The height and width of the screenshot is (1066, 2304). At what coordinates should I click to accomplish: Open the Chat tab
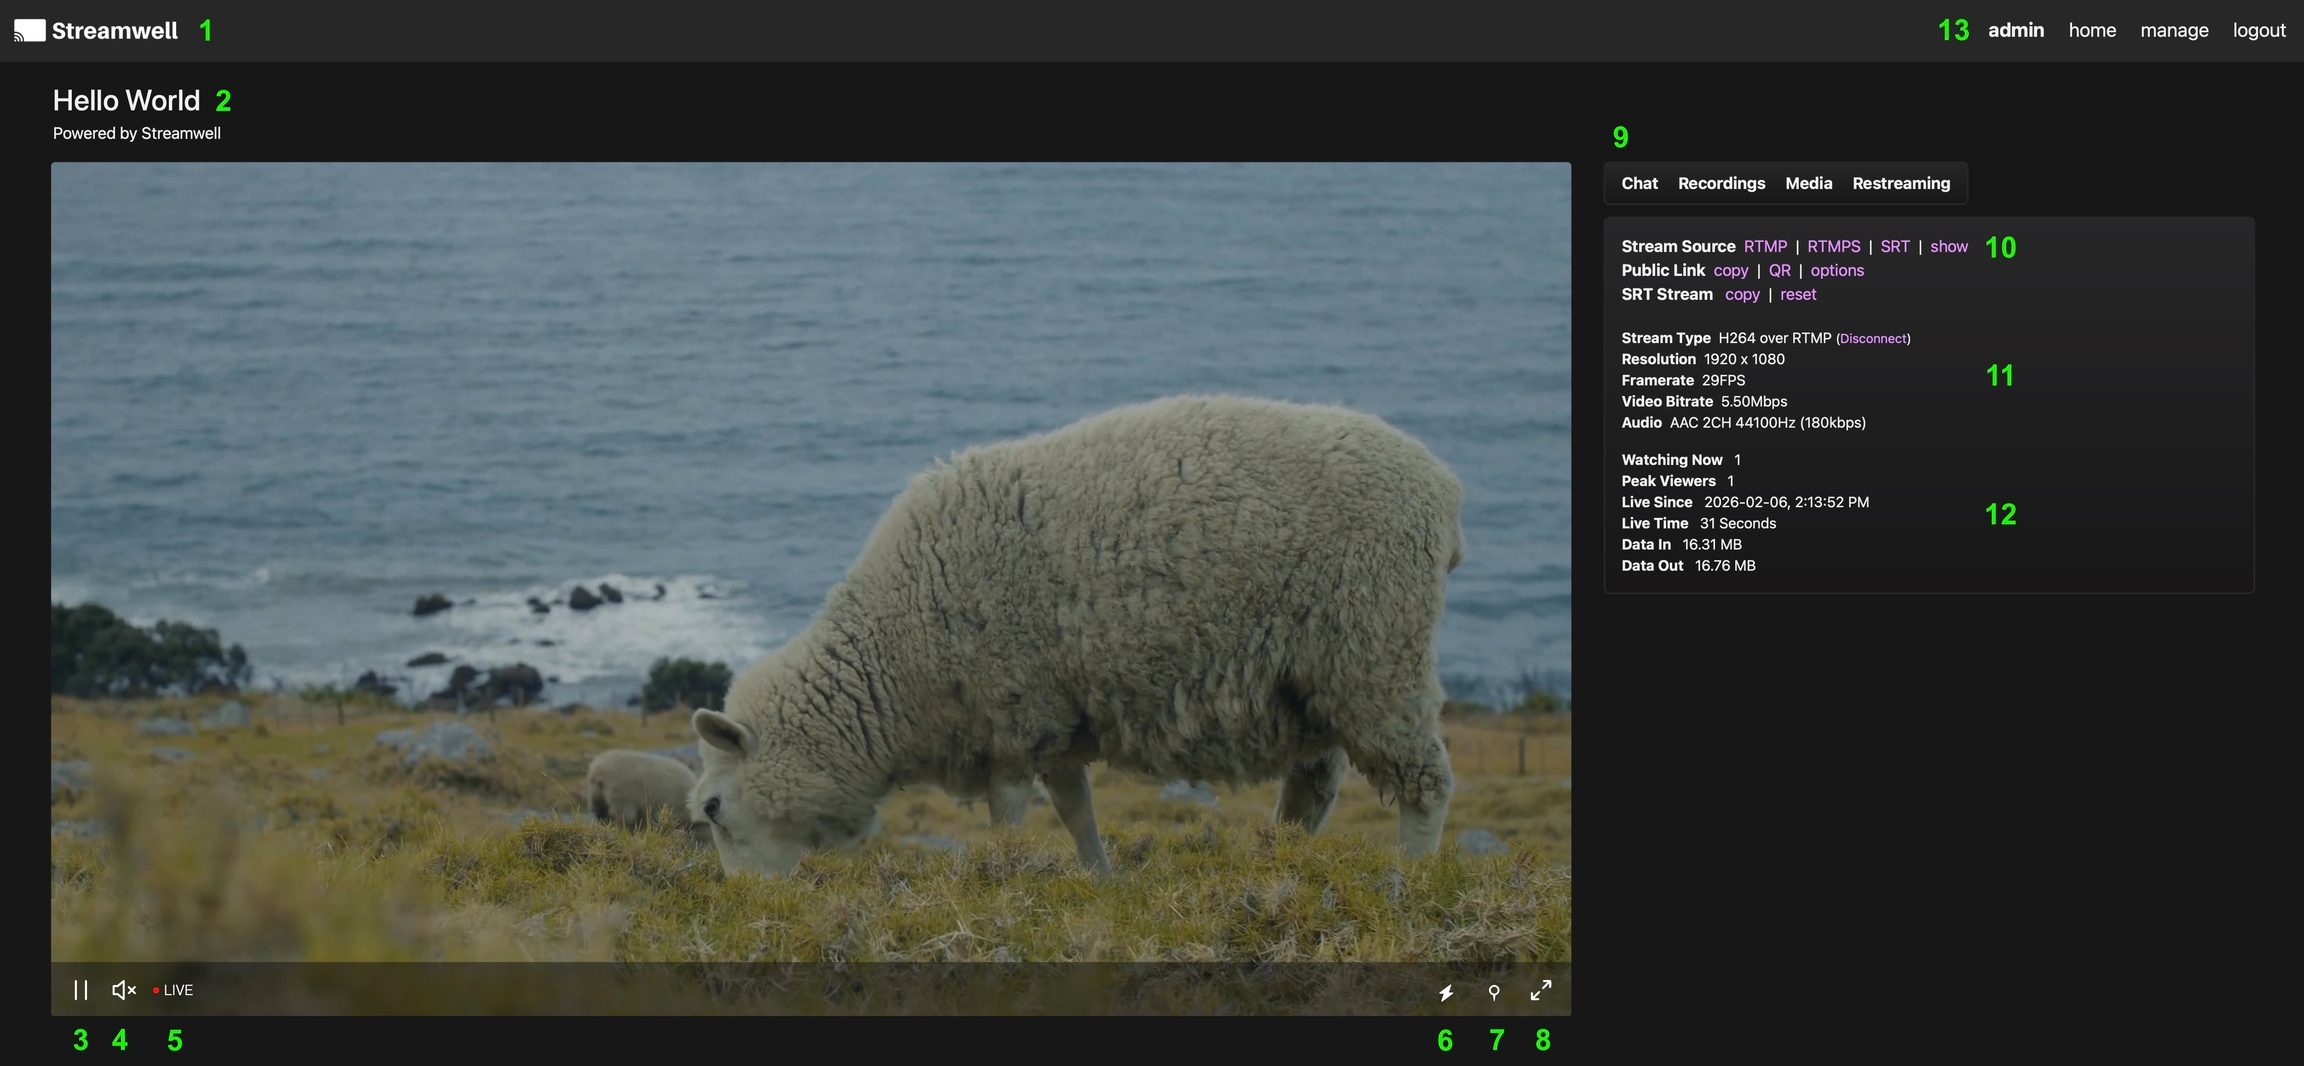[1639, 183]
